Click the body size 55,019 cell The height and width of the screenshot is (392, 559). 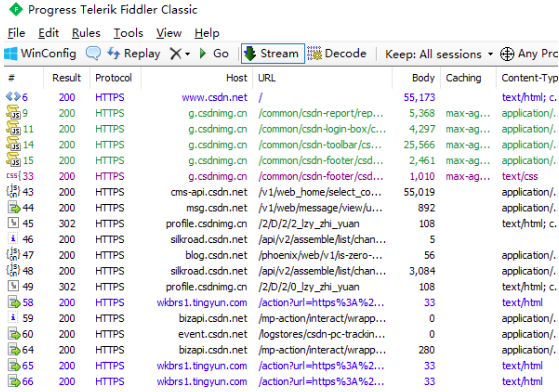[x=419, y=192]
